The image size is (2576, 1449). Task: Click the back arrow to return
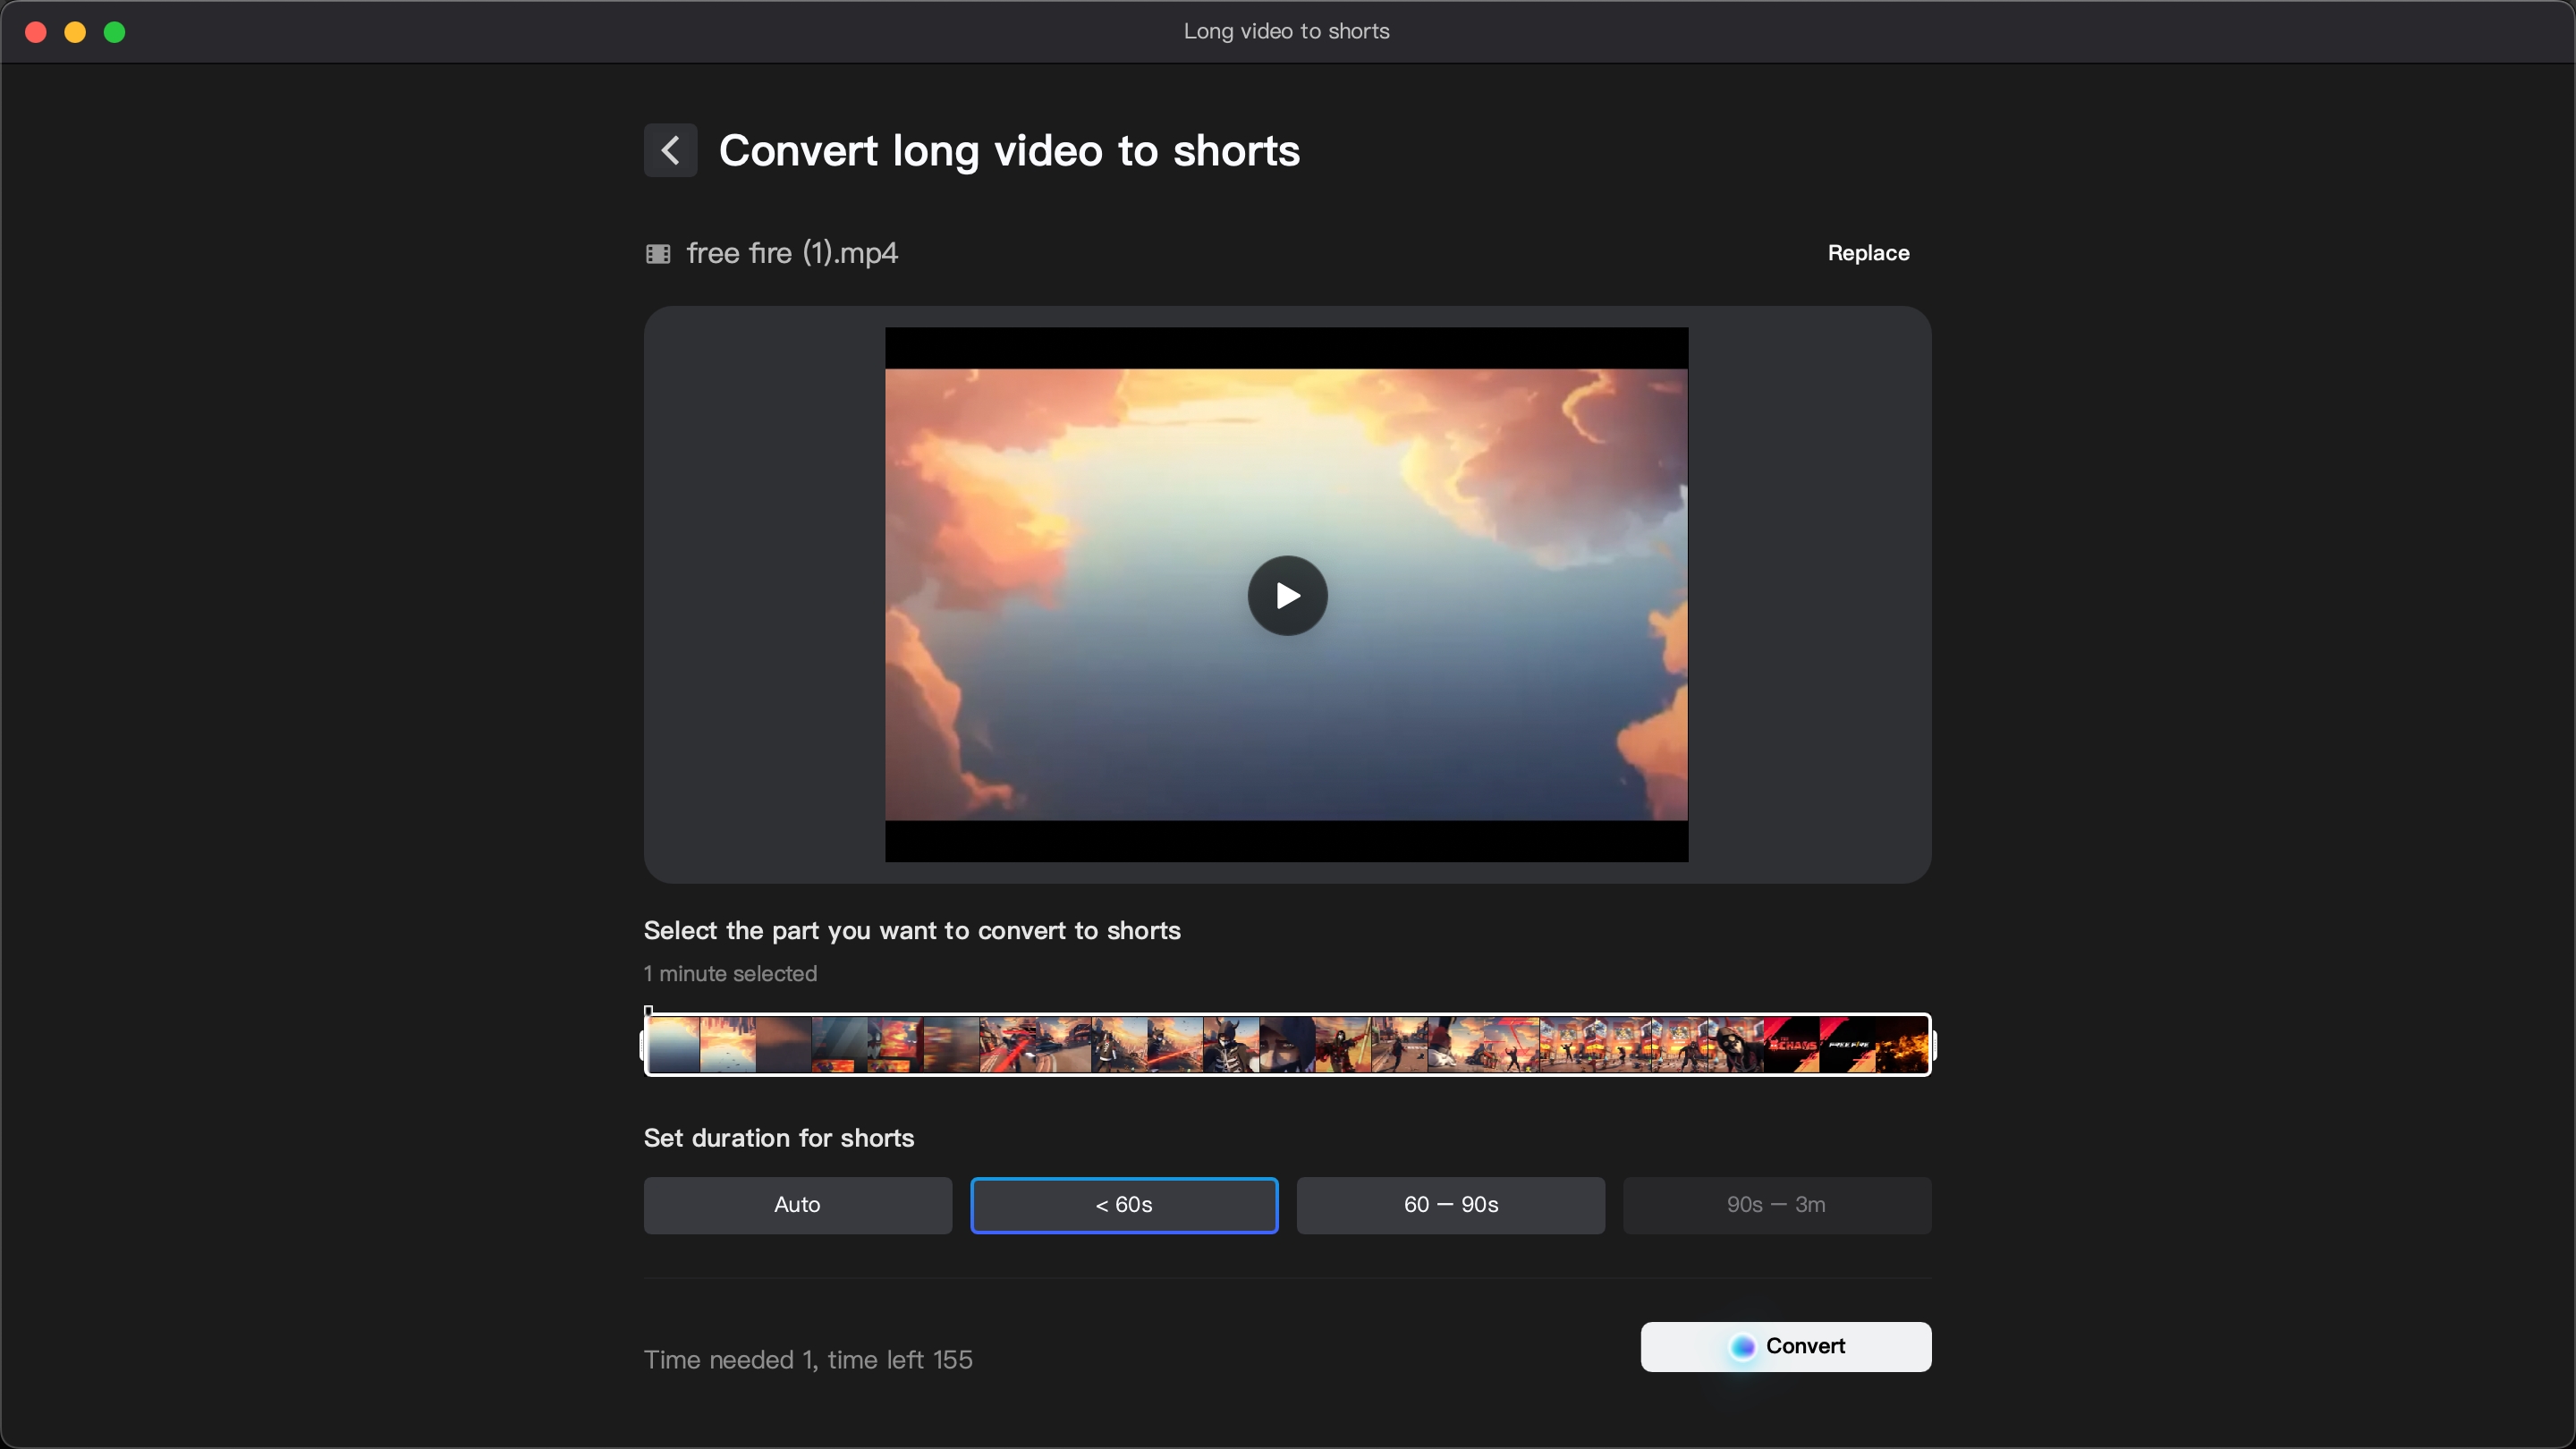(670, 150)
